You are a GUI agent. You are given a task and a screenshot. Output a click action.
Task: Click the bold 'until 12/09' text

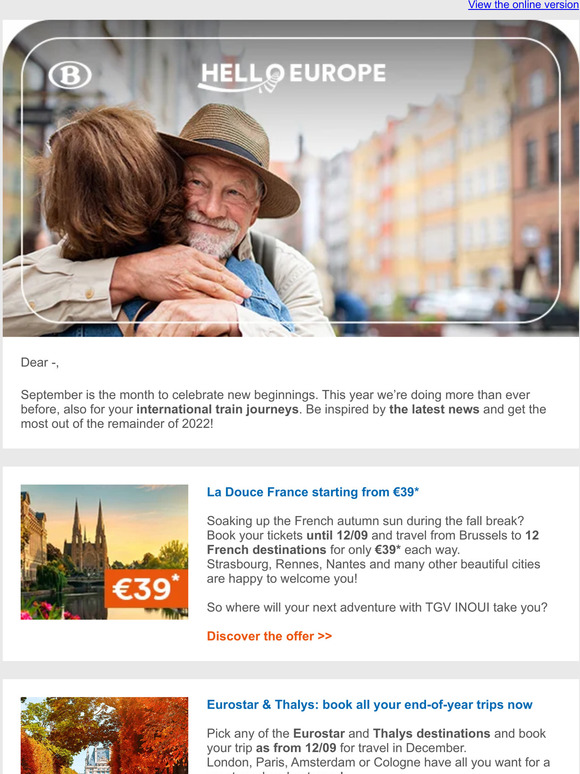click(337, 536)
